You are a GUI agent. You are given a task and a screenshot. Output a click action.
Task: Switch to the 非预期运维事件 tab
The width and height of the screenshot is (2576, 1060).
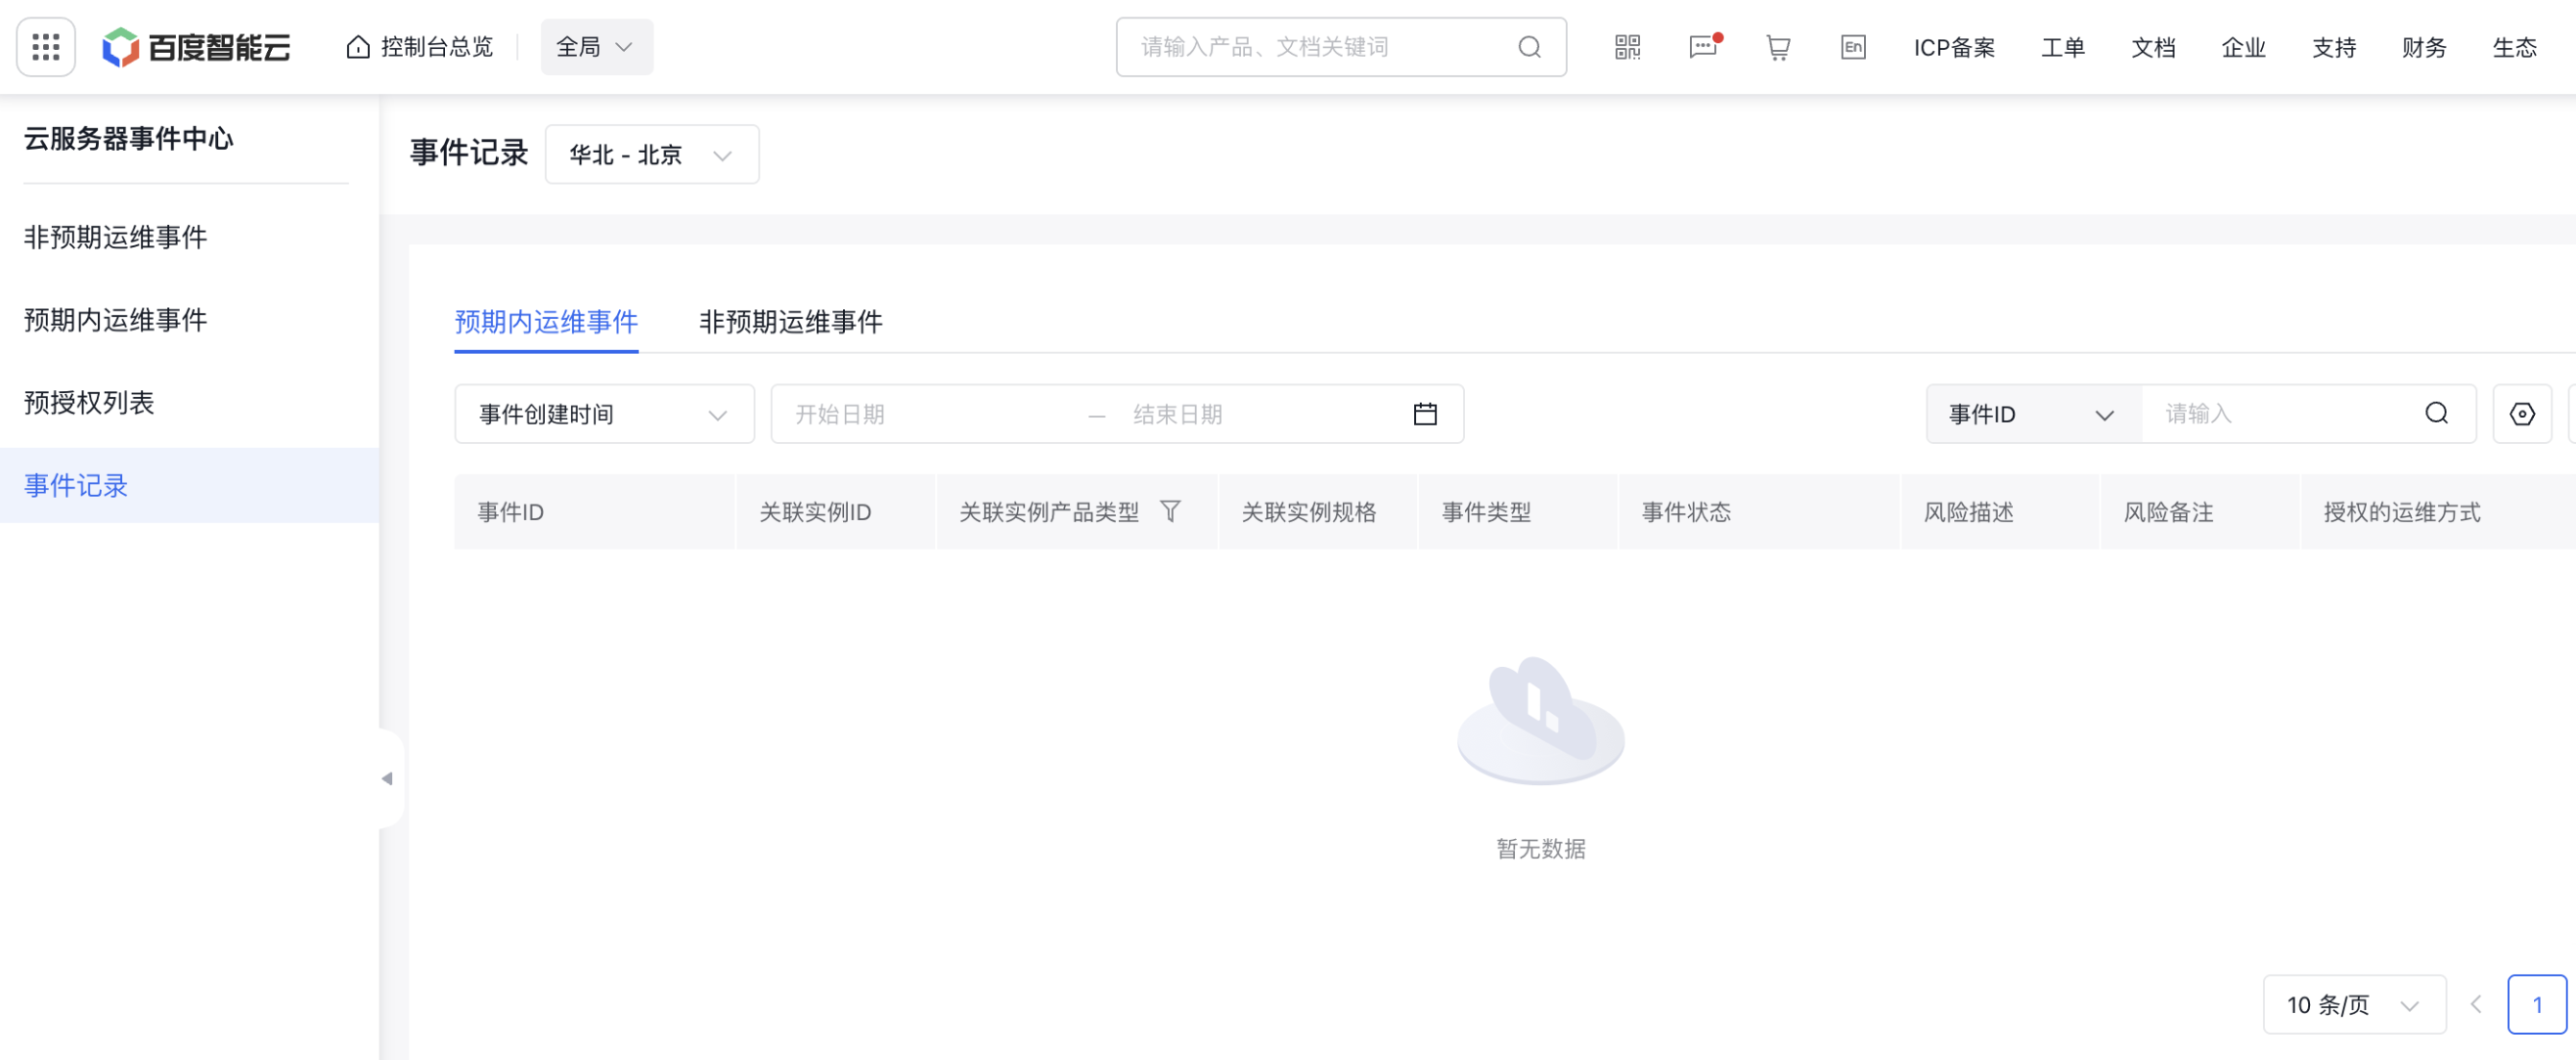pyautogui.click(x=791, y=322)
